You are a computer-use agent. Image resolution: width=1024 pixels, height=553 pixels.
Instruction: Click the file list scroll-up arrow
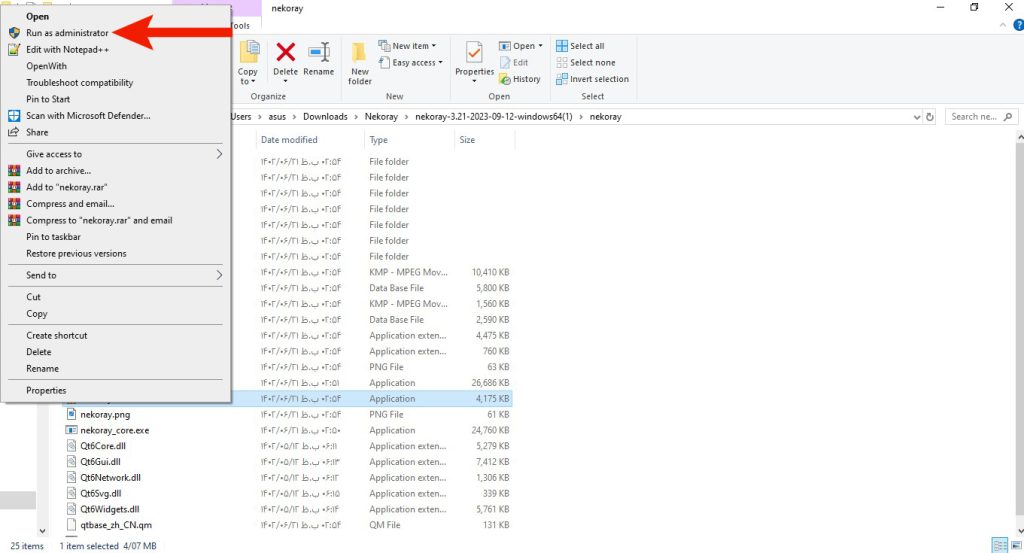[1019, 137]
